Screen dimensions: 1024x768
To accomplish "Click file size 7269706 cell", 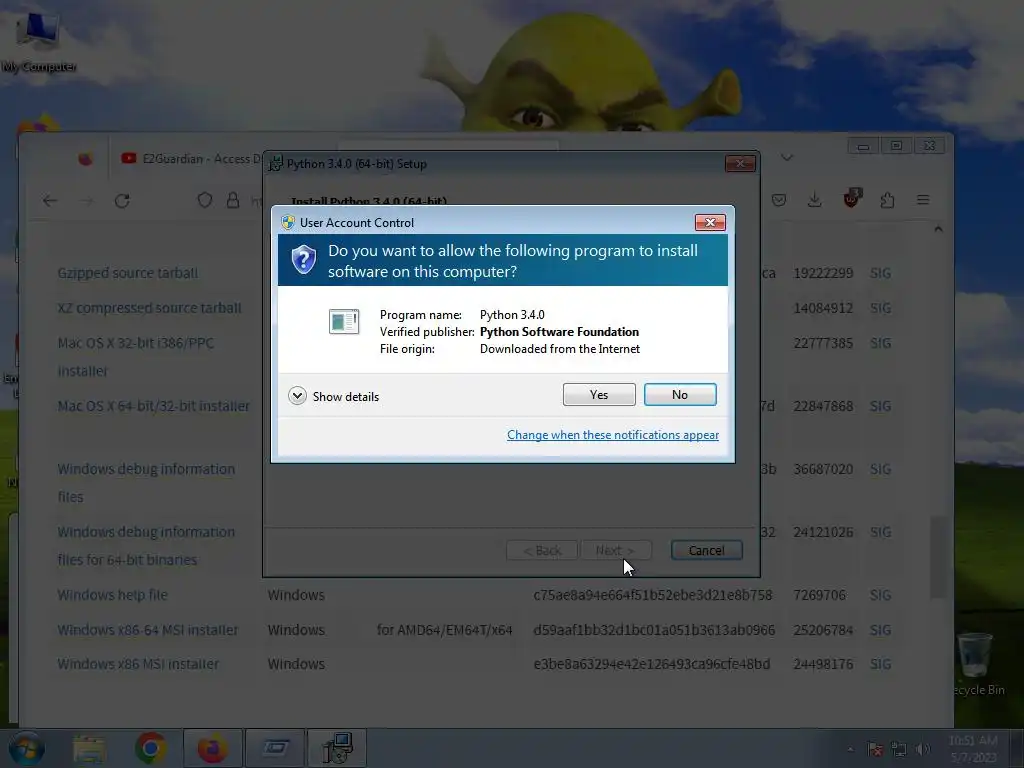I will click(x=819, y=595).
